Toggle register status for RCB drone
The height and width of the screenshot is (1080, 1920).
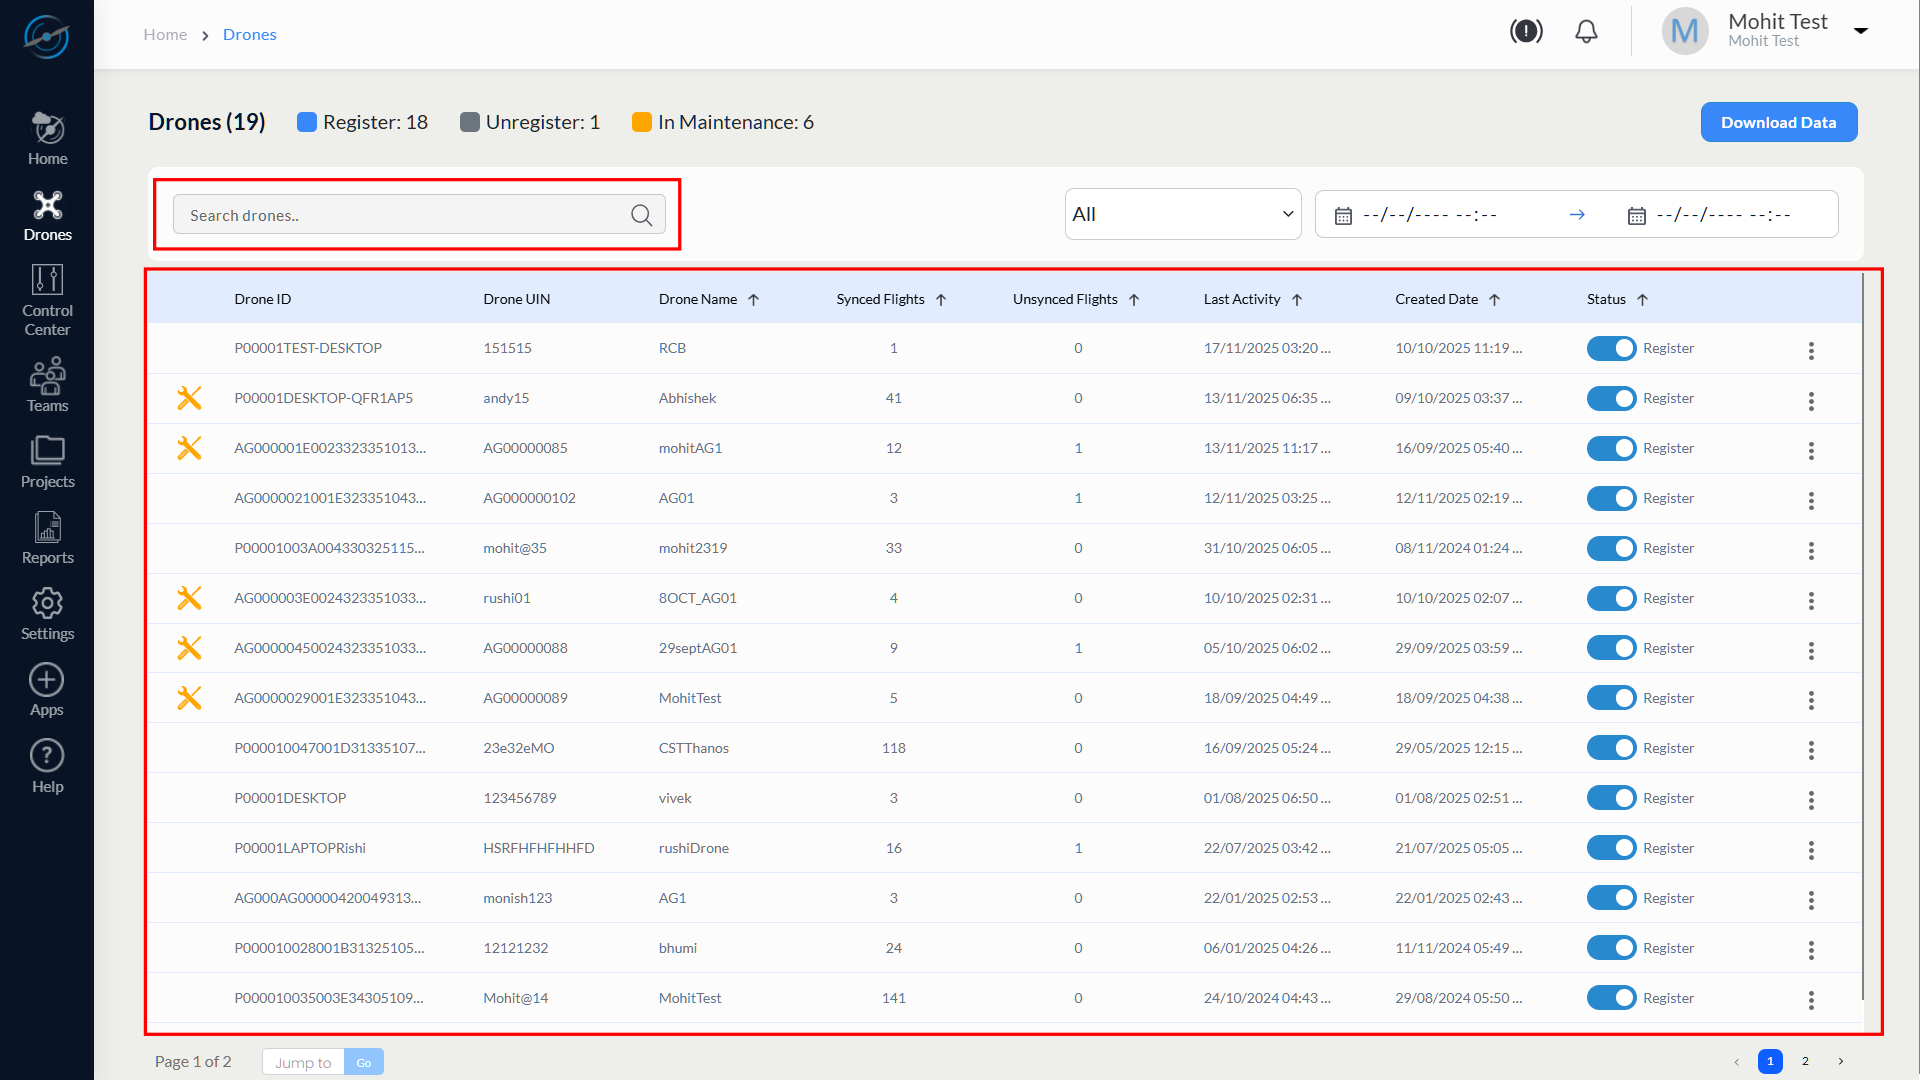point(1611,348)
